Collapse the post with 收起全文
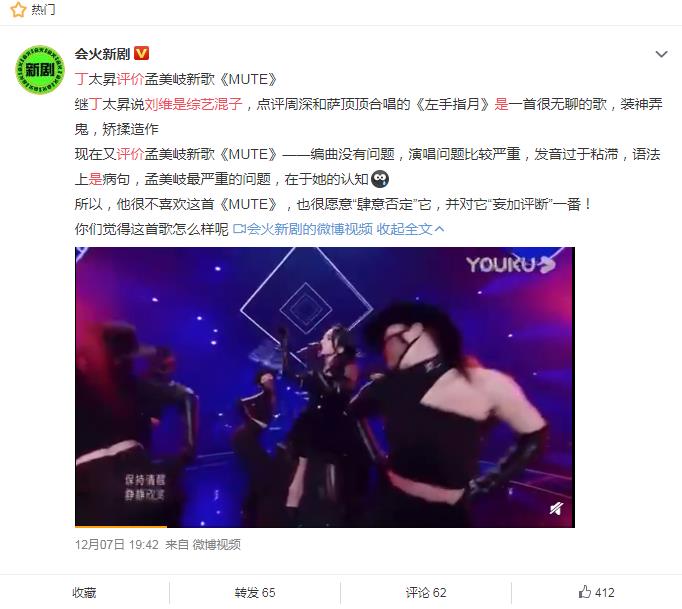Viewport: 682px width, 609px height. pyautogui.click(x=410, y=229)
